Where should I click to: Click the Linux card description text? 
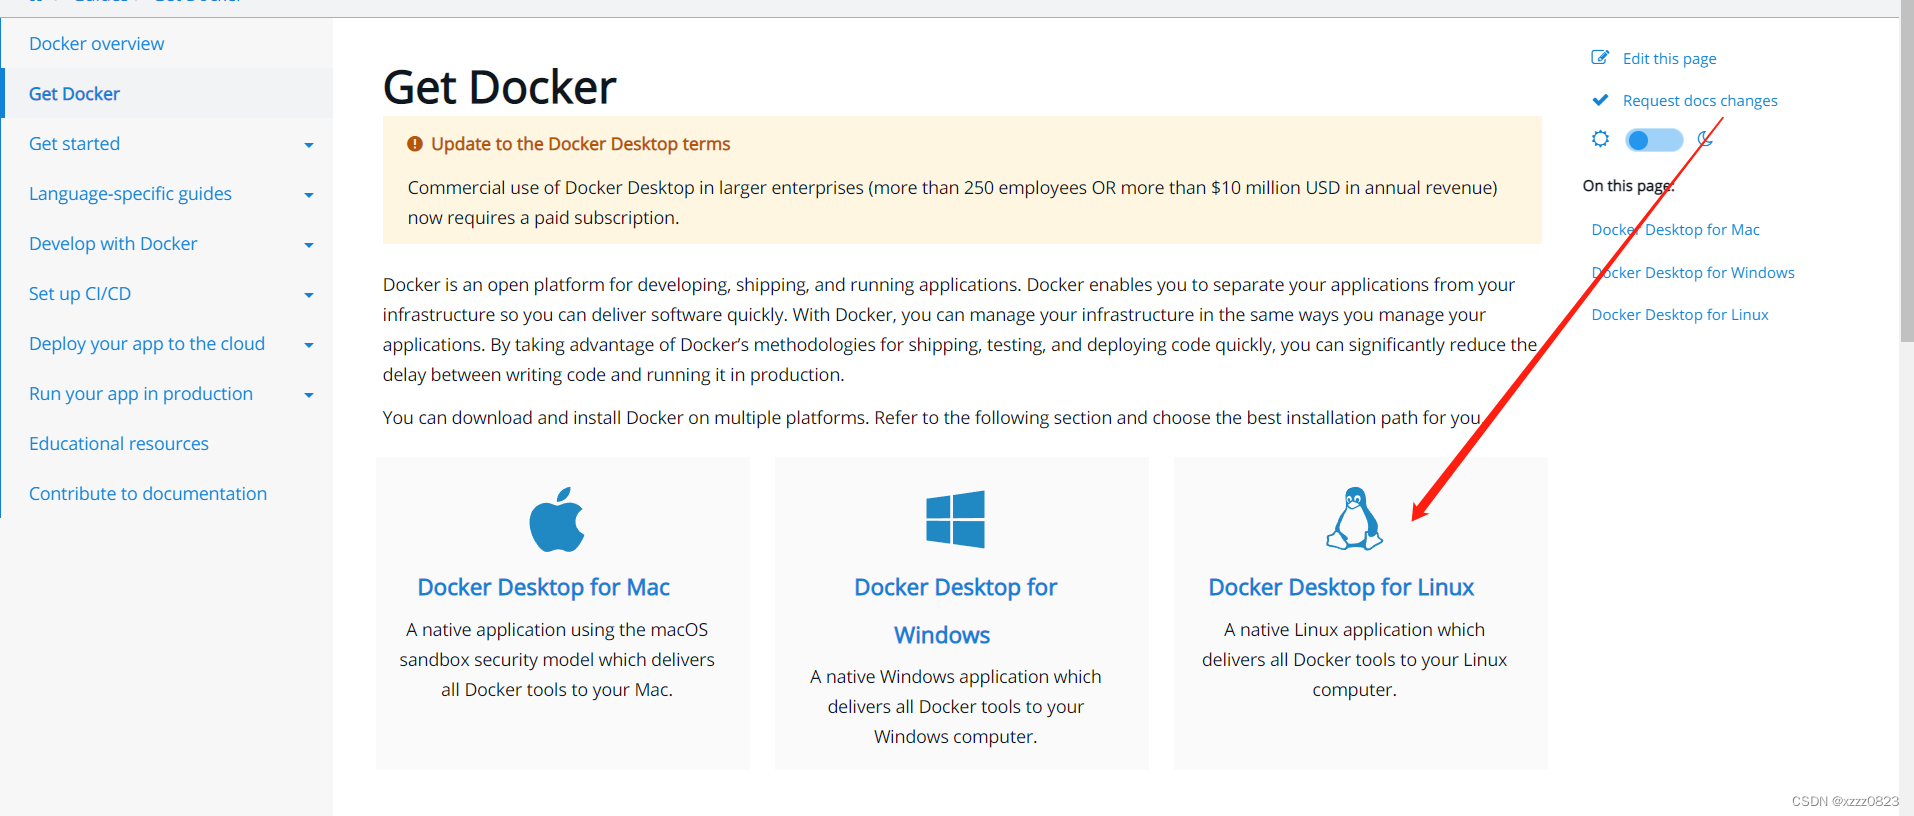(1354, 660)
